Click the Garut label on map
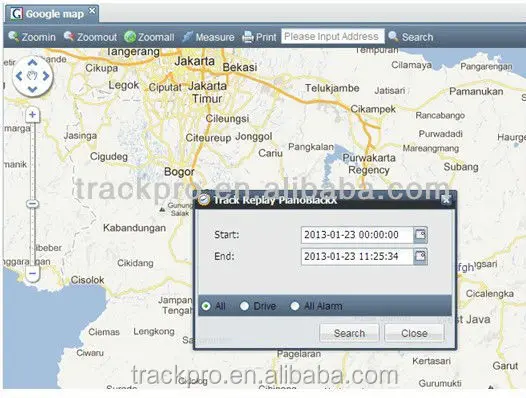Viewport: 526px width, 398px height. tap(505, 366)
